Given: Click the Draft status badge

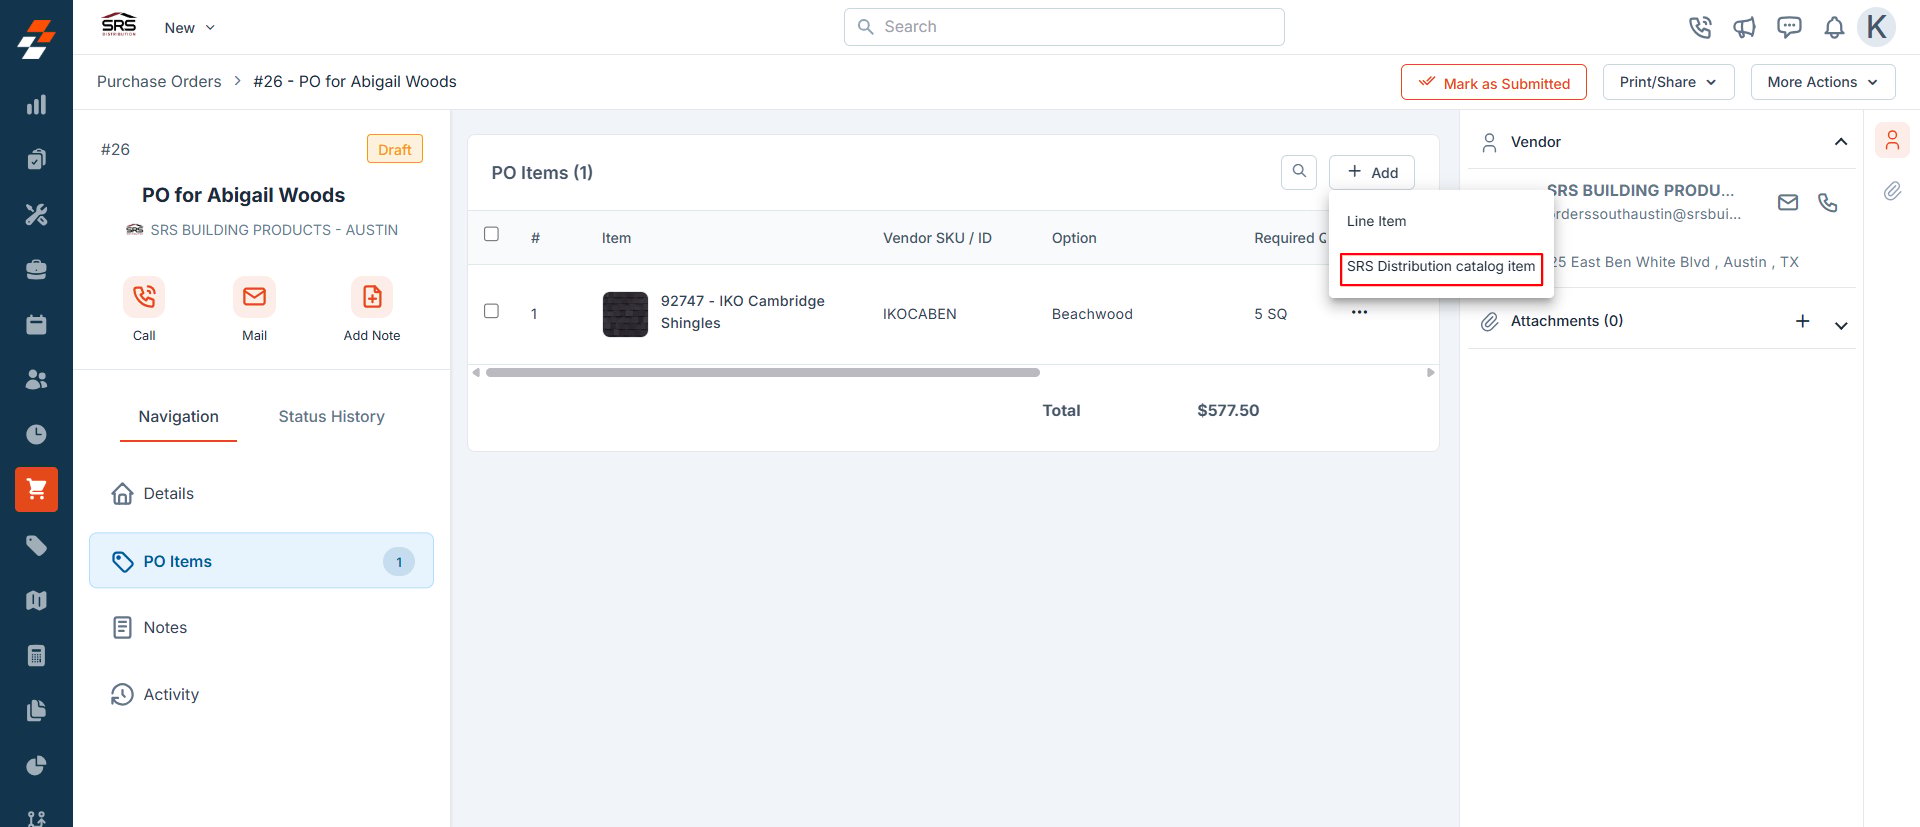Looking at the screenshot, I should click(x=395, y=149).
